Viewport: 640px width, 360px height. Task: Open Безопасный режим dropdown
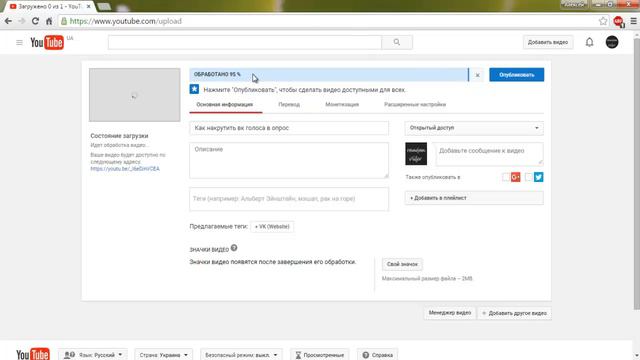coord(241,355)
